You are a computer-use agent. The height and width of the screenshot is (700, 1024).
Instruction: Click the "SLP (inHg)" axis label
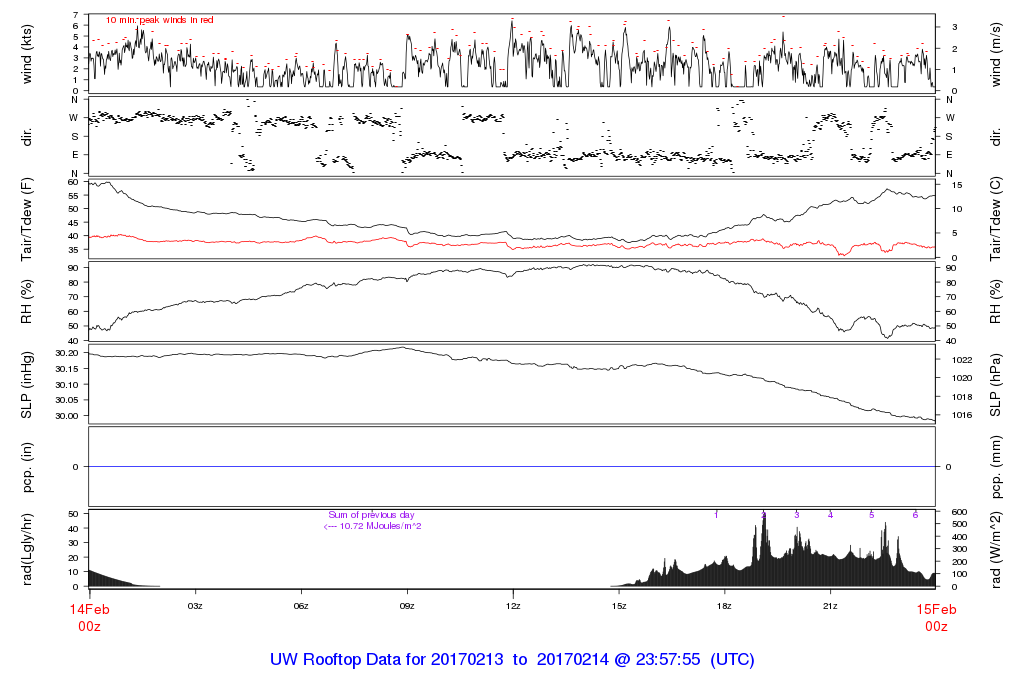pyautogui.click(x=27, y=385)
